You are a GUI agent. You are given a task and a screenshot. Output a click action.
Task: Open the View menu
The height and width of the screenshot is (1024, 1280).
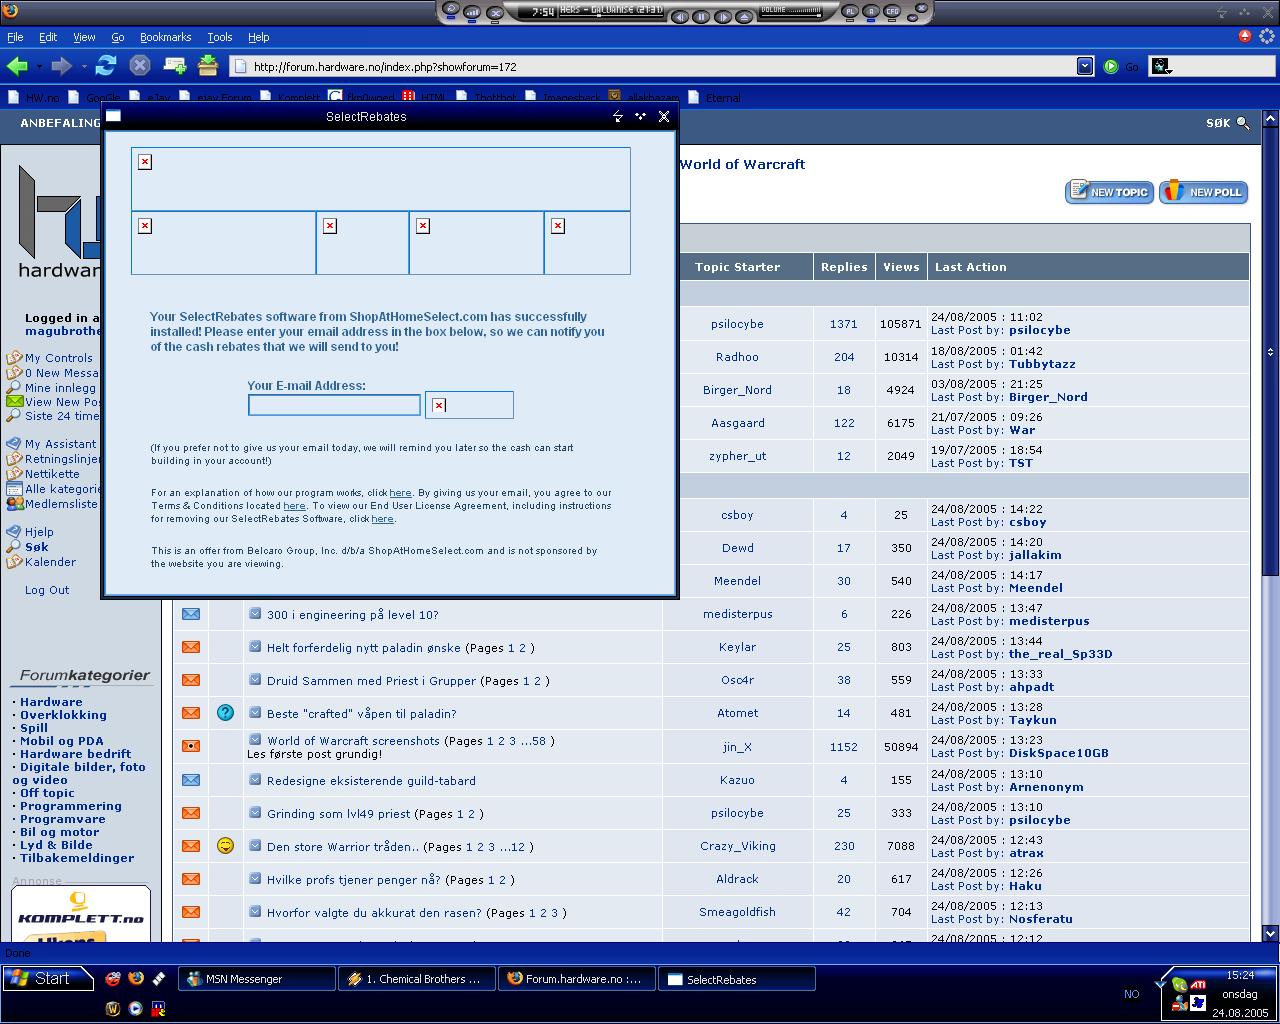84,37
